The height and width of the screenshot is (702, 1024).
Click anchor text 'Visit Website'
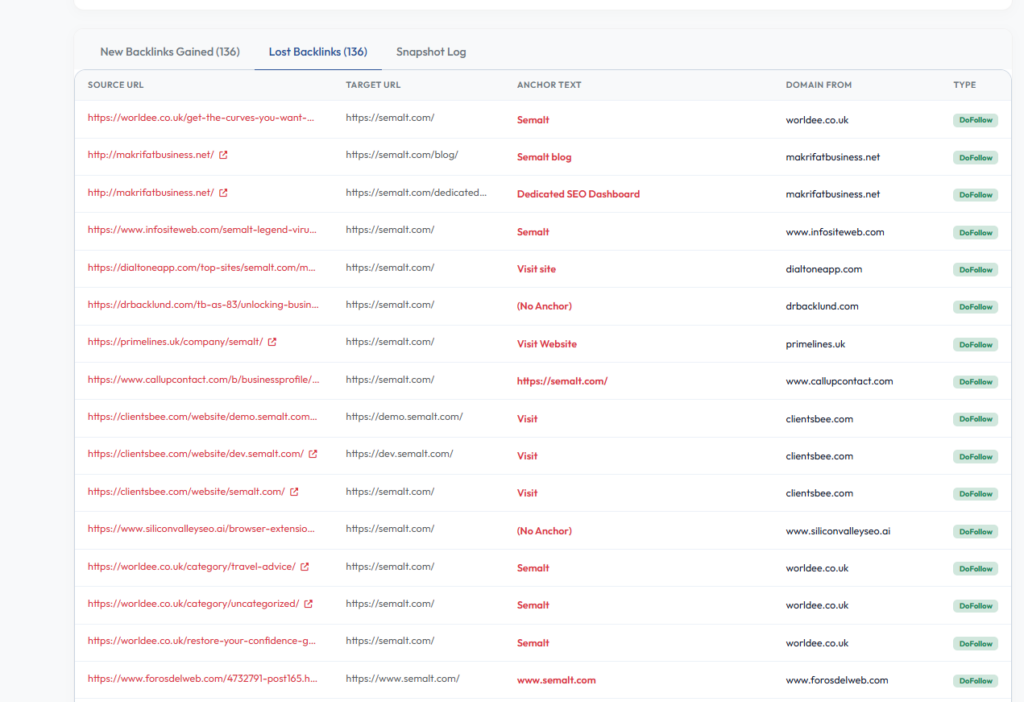547,344
